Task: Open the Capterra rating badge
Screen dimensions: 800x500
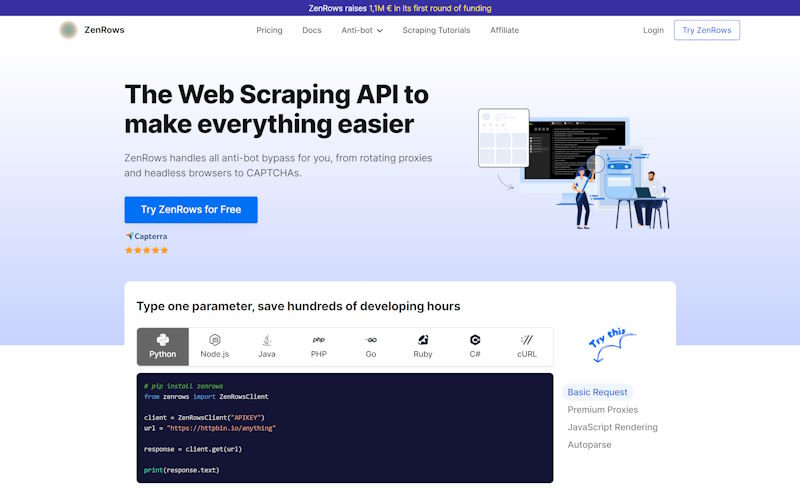Action: click(146, 236)
